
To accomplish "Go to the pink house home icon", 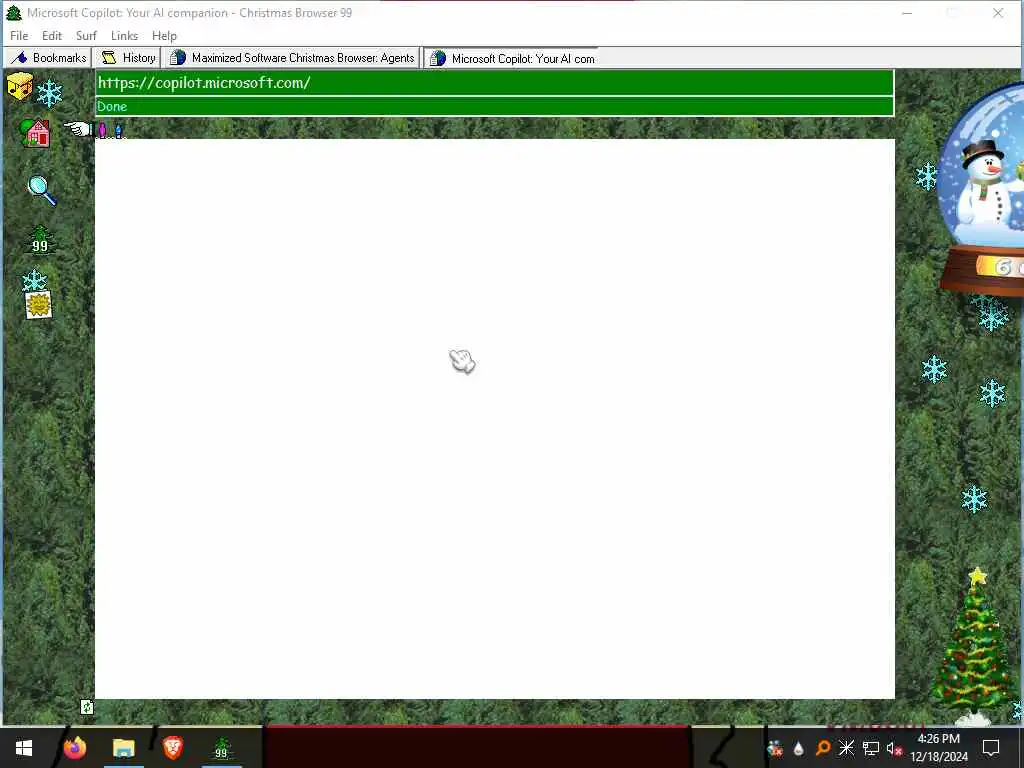I will click(x=35, y=133).
